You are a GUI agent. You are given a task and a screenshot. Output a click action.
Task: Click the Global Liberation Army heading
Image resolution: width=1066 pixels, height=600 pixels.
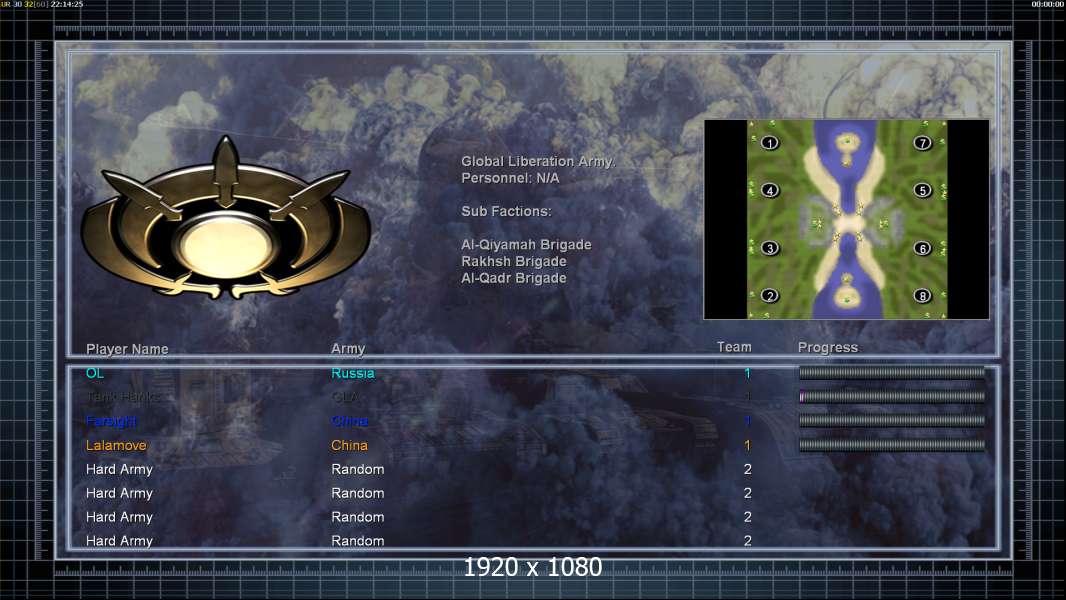click(538, 161)
